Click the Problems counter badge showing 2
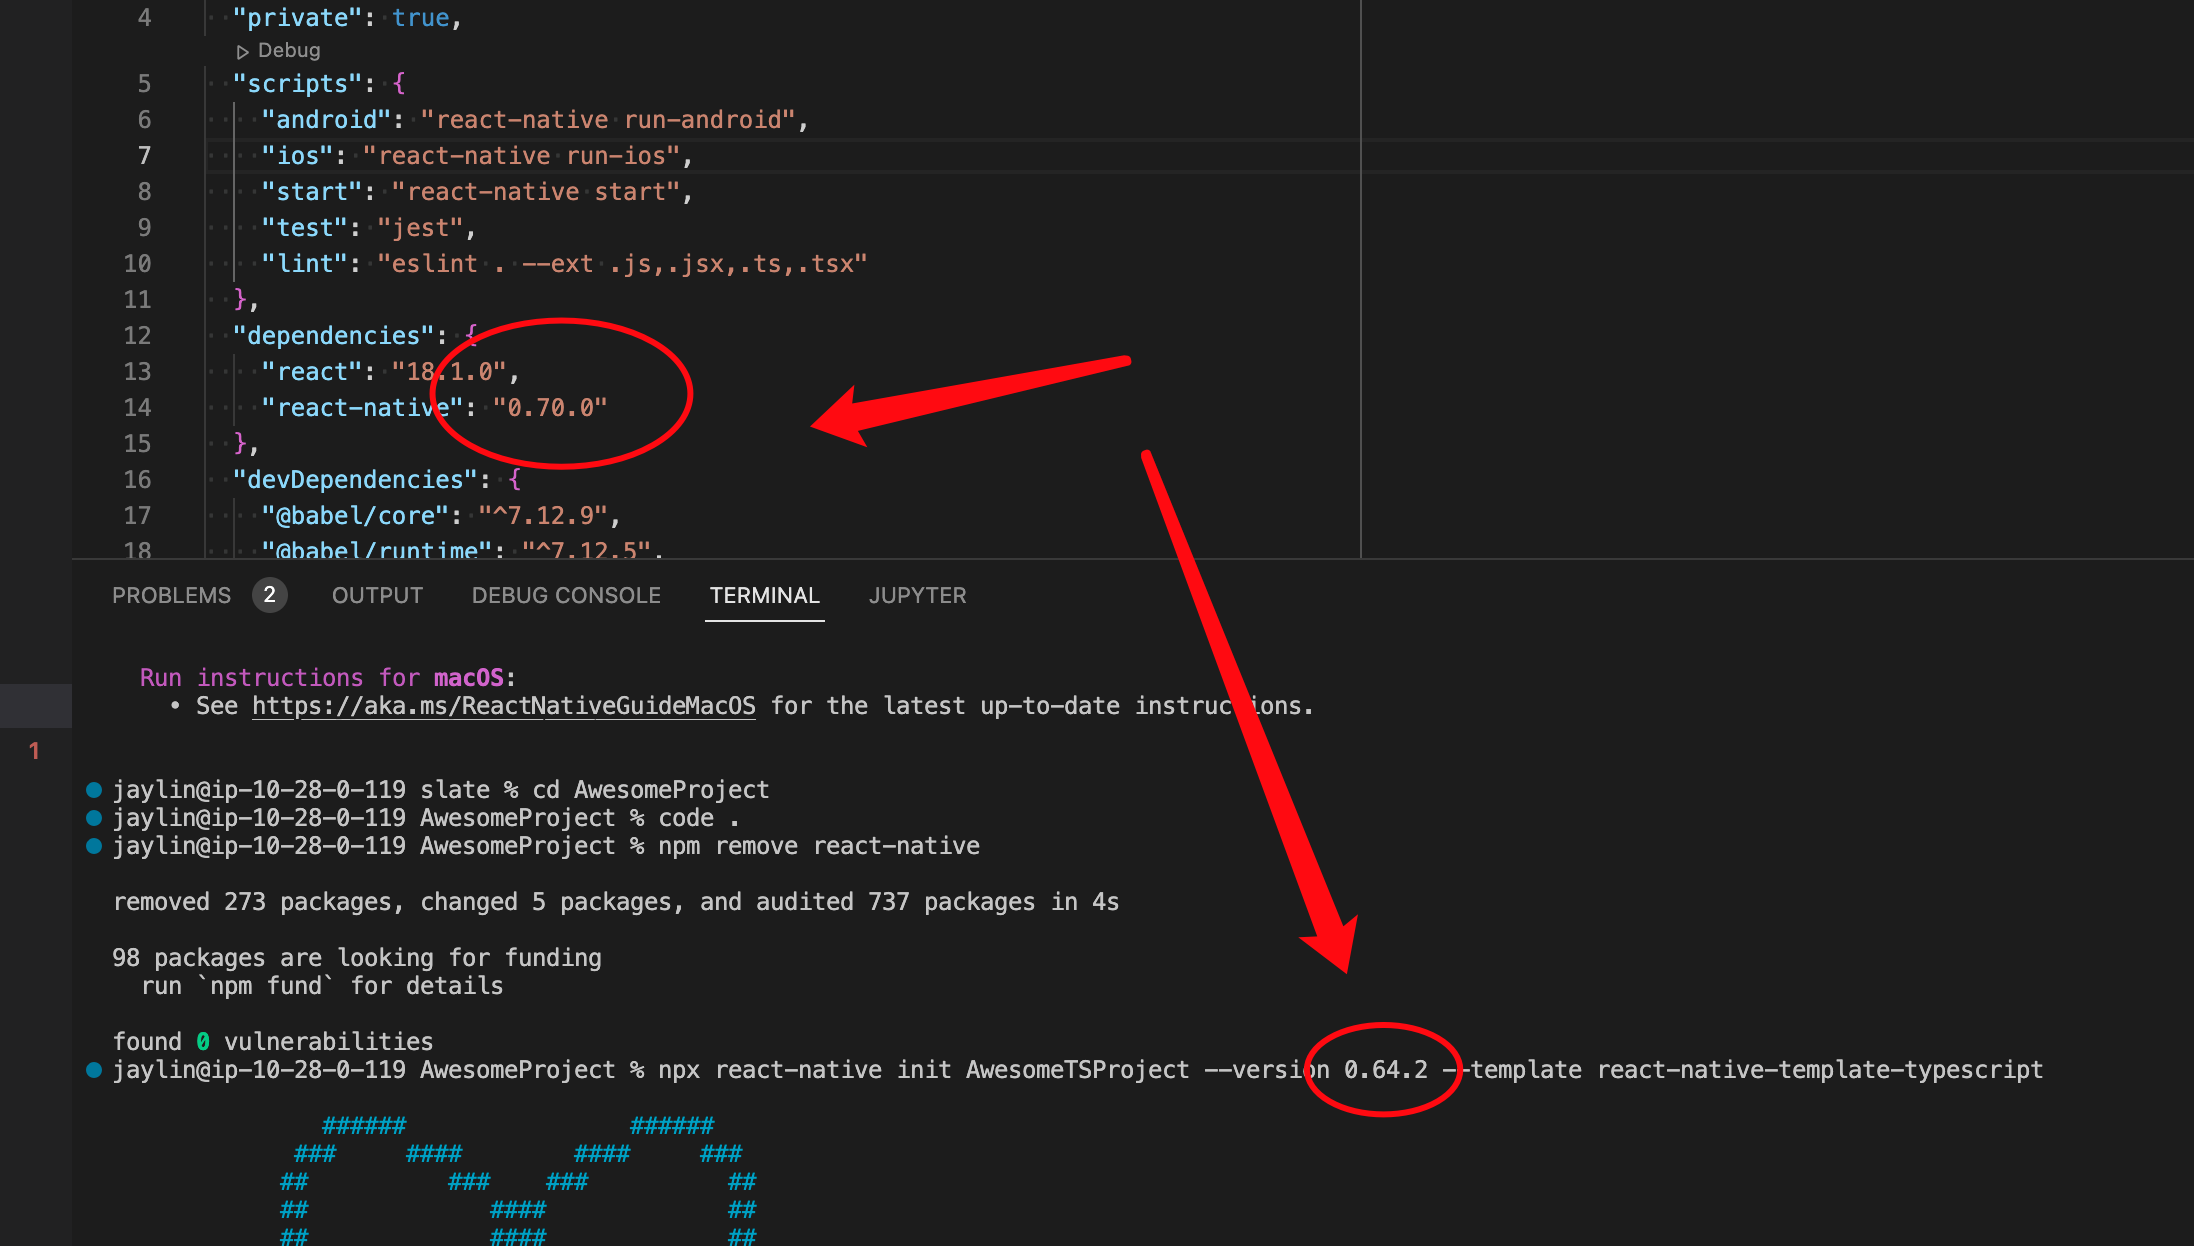The image size is (2194, 1246). tap(269, 595)
